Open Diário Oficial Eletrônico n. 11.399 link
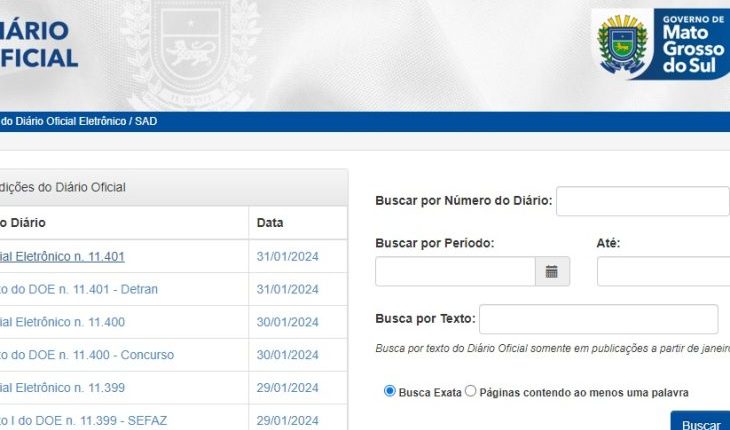This screenshot has width=730, height=430. point(62,388)
